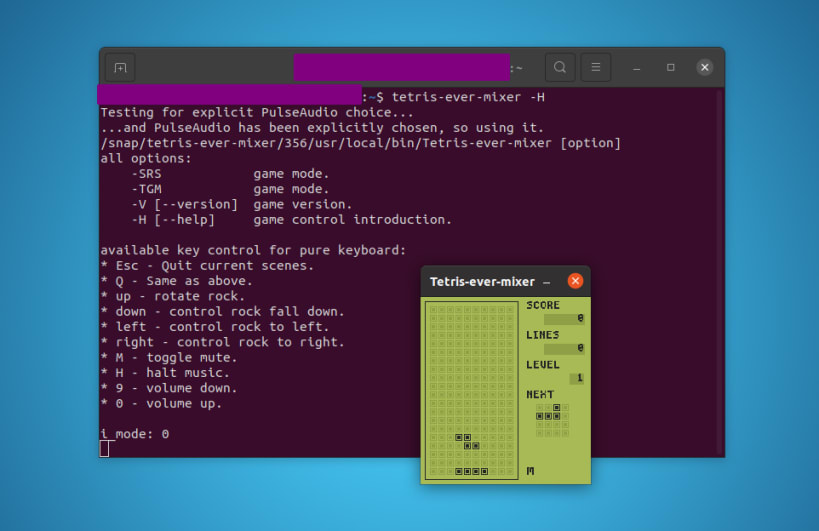The image size is (819, 531).
Task: Click the 'M - toggle mute.' line
Action: 169,358
